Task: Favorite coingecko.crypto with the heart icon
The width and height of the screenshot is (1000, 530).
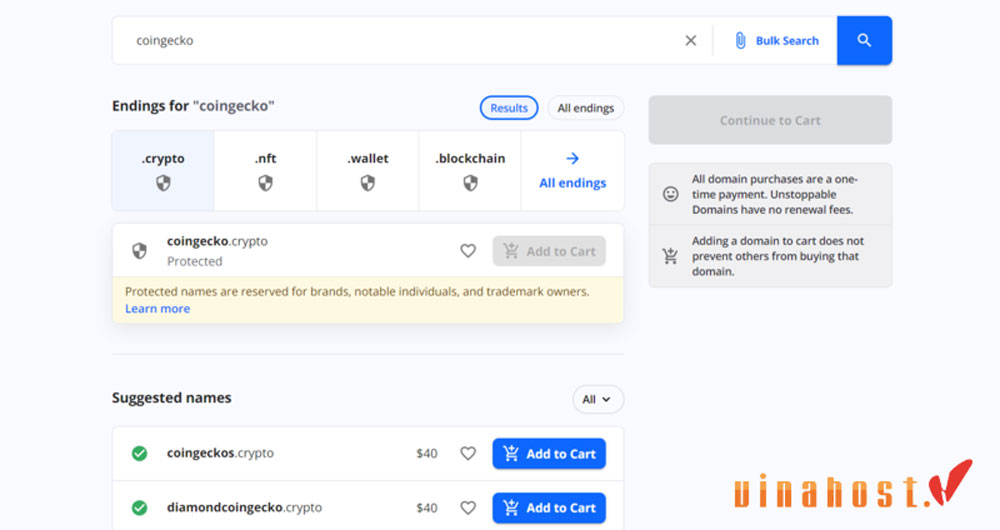Action: 468,251
